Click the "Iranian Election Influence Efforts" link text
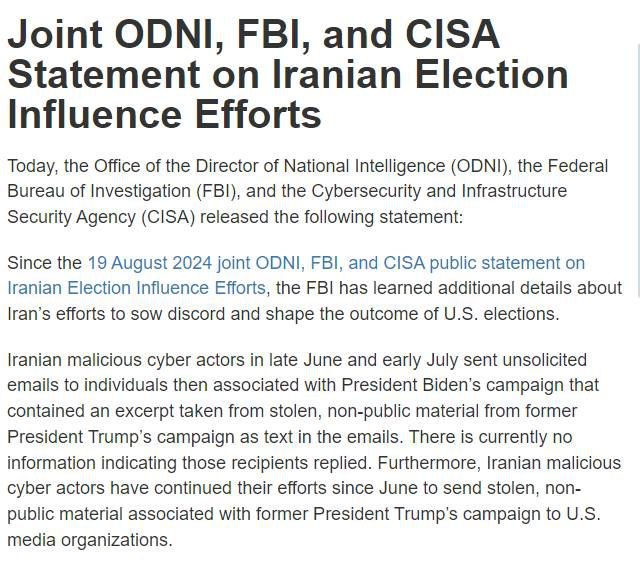Image resolution: width=640 pixels, height=564 pixels. [137, 287]
